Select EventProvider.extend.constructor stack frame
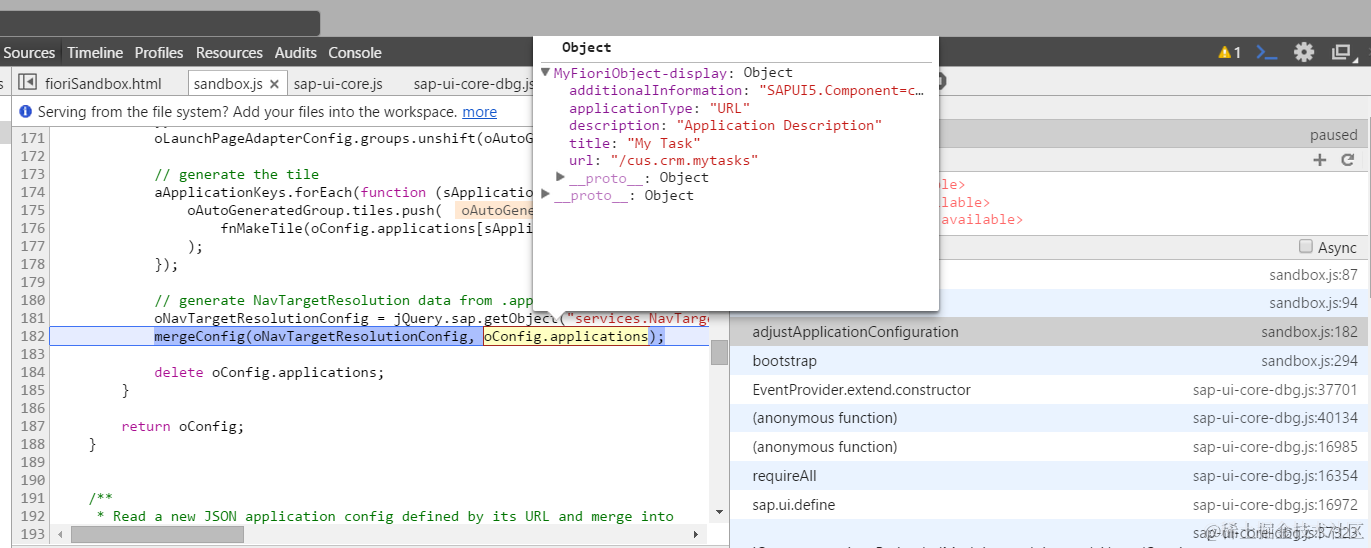The image size is (1371, 548). tap(1049, 390)
